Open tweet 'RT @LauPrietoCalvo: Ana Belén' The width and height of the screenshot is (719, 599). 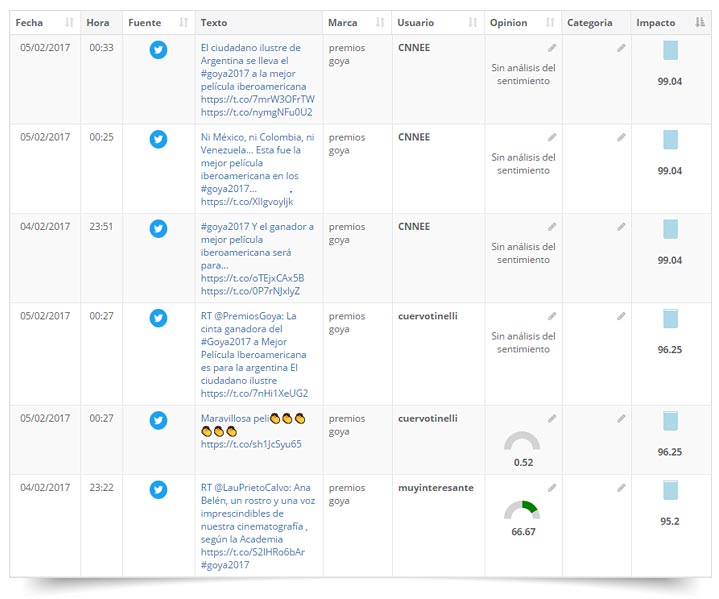[258, 526]
